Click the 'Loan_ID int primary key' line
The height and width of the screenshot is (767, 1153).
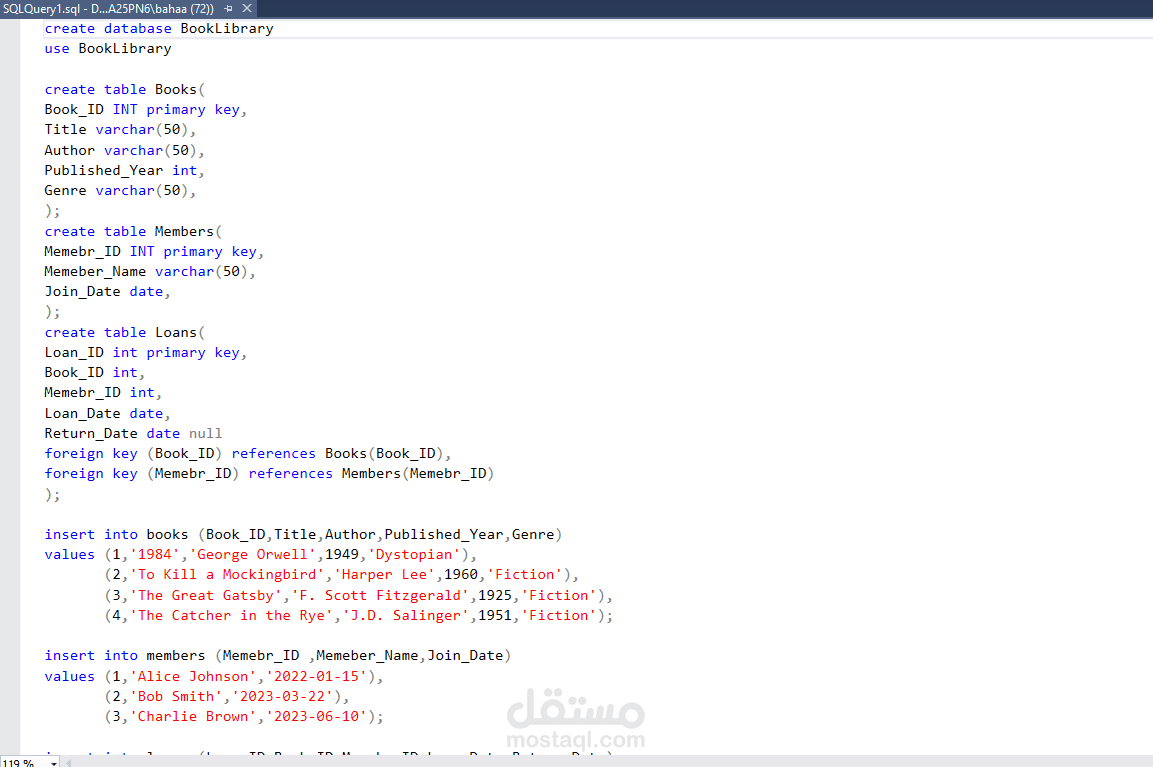click(x=146, y=353)
